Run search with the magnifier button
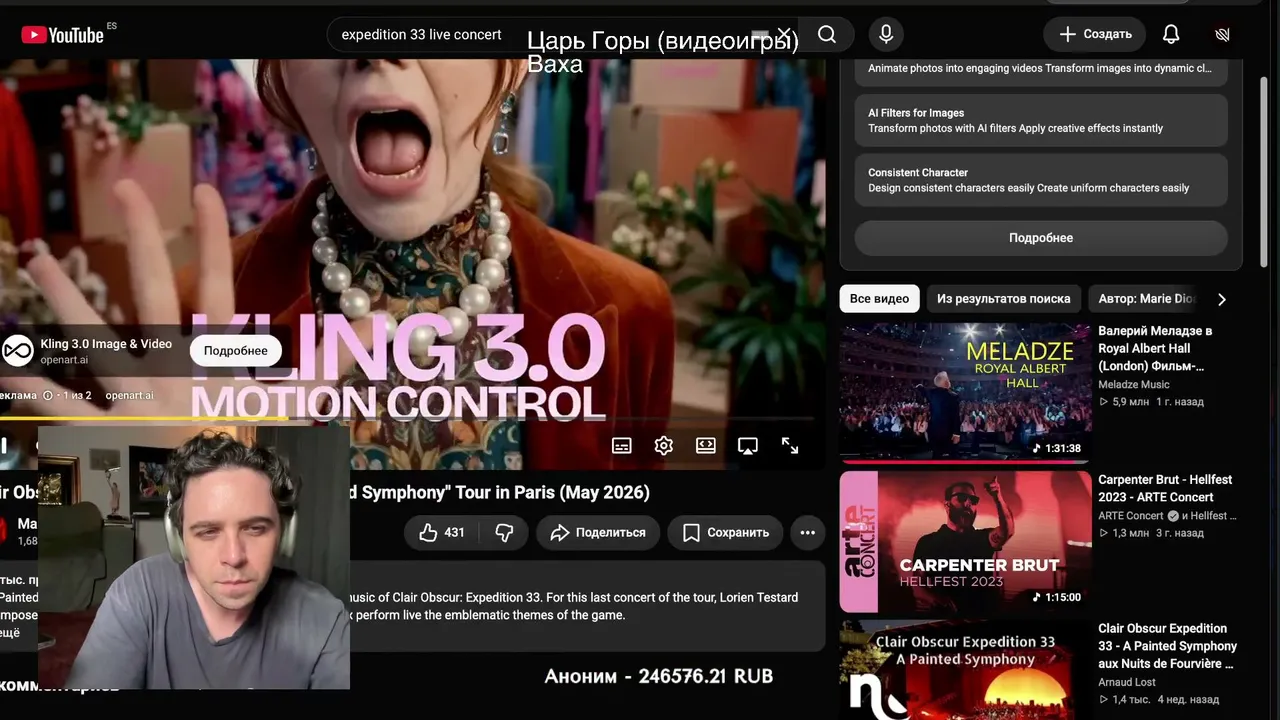Image resolution: width=1280 pixels, height=720 pixels. pos(827,34)
